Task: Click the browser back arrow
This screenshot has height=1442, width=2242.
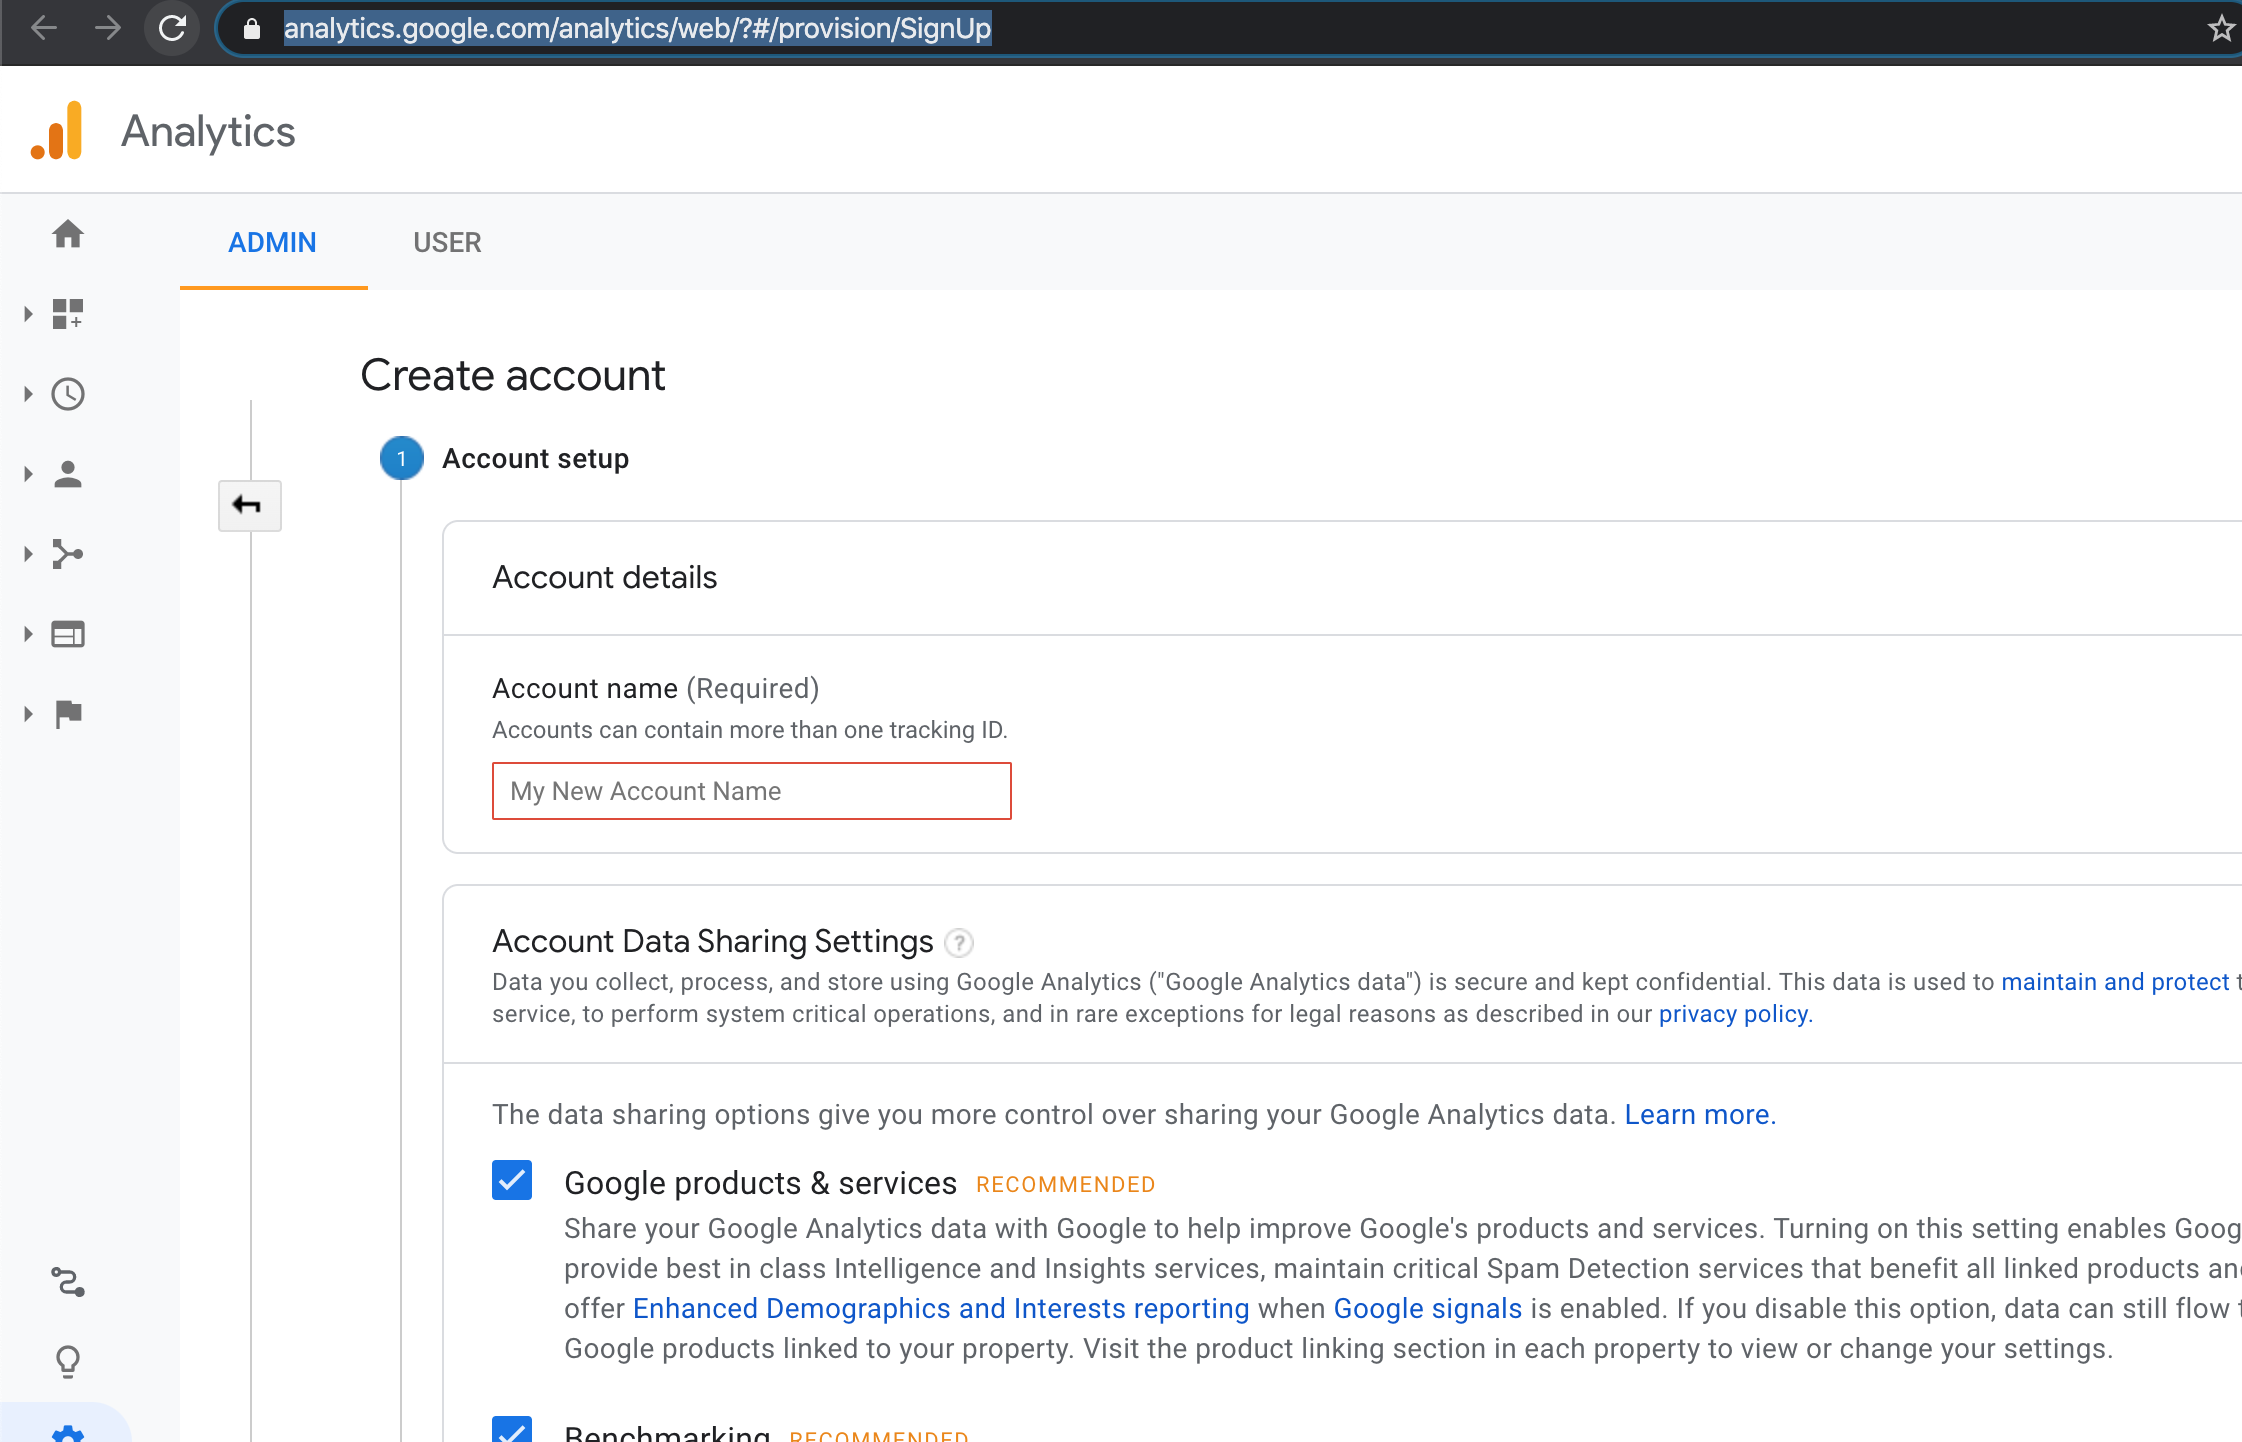Action: click(44, 28)
